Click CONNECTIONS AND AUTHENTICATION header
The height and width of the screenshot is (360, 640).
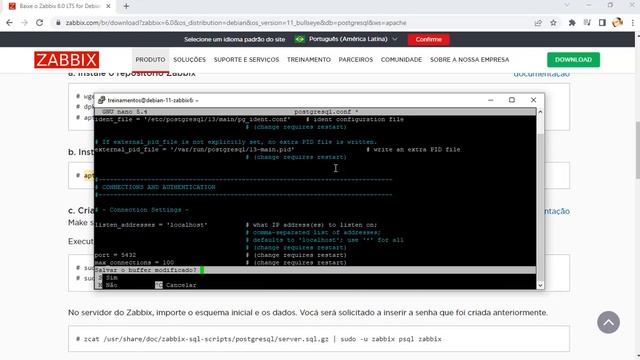click(158, 187)
